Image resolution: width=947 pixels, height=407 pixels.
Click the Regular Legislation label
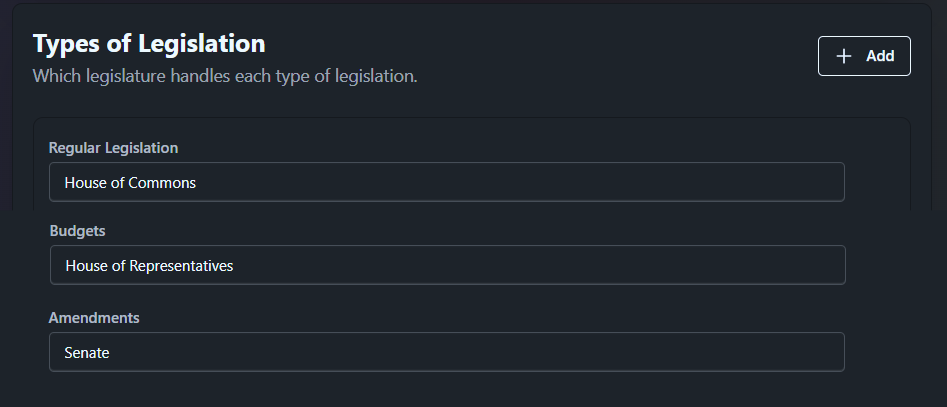pyautogui.click(x=114, y=148)
